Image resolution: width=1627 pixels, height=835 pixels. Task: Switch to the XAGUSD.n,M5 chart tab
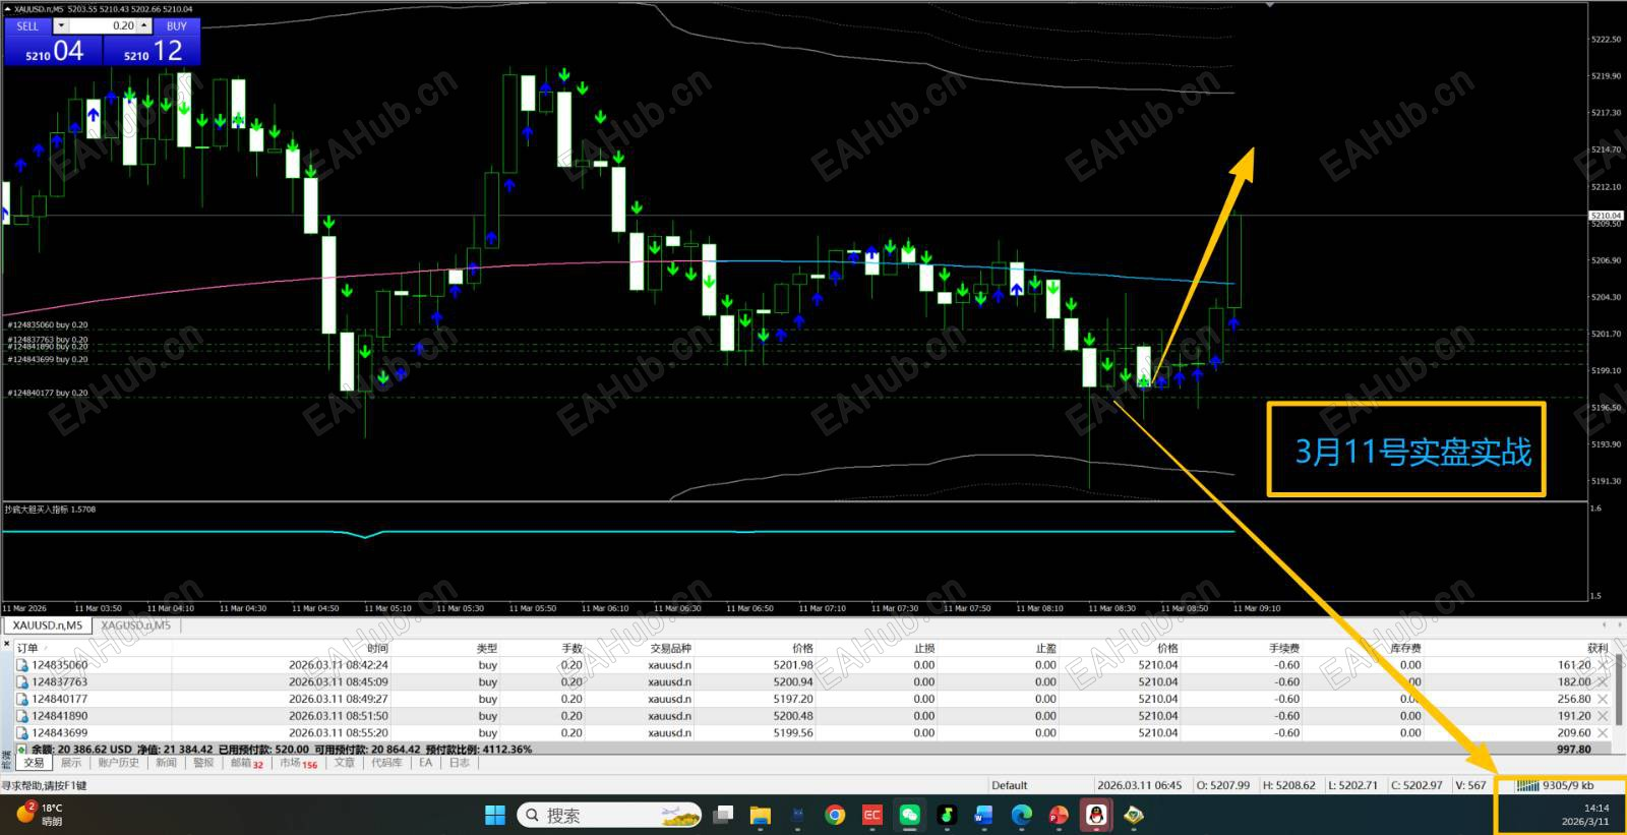136,626
